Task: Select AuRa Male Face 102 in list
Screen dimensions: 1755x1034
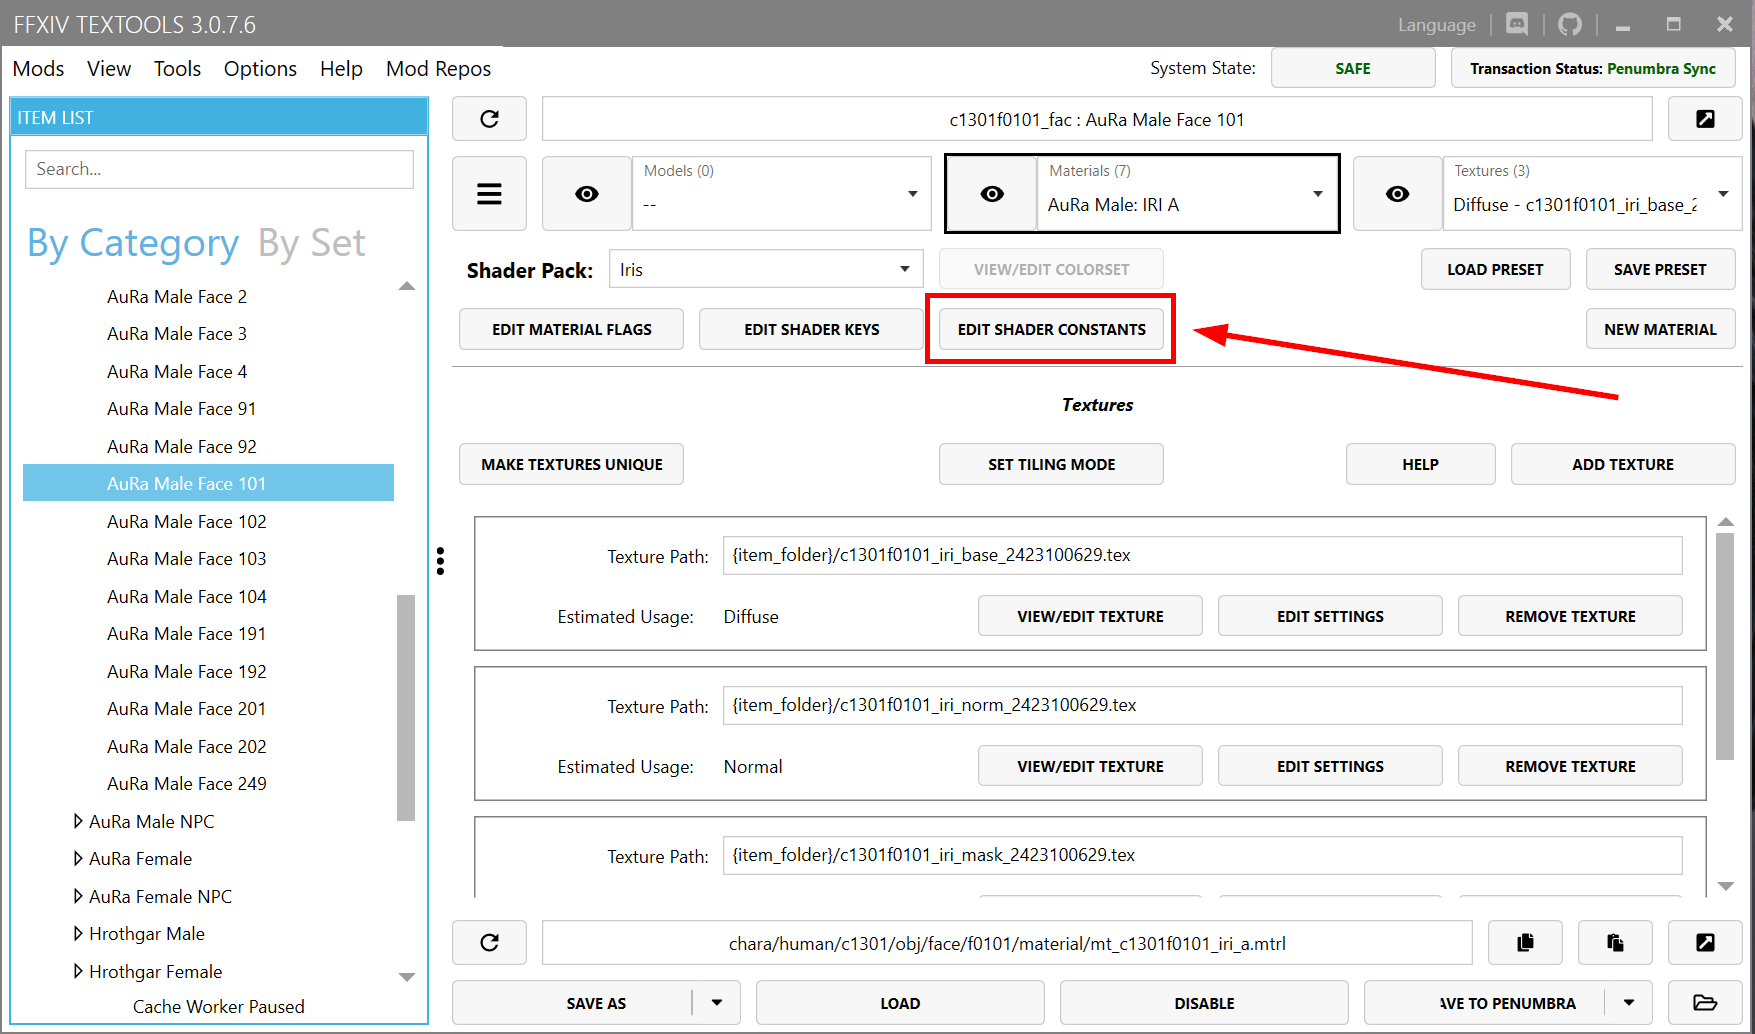Action: (208, 521)
